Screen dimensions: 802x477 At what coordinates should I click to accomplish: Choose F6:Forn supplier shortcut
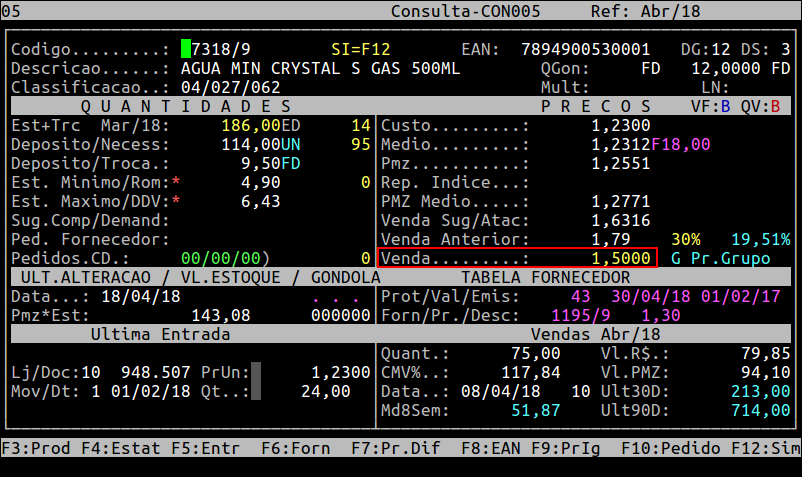291,448
